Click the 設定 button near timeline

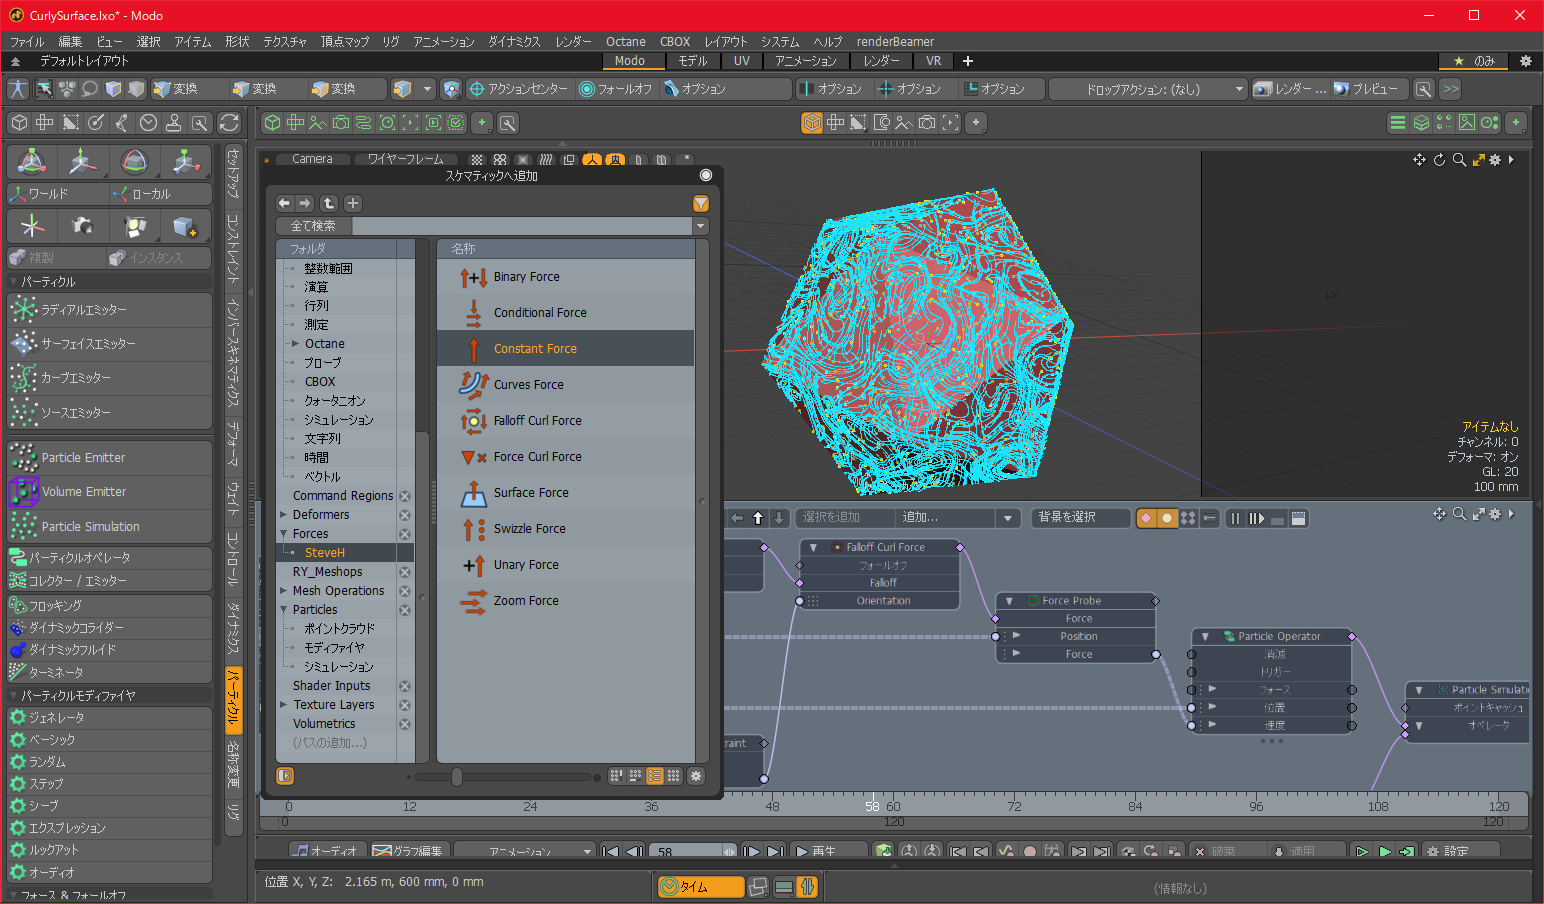[1456, 851]
